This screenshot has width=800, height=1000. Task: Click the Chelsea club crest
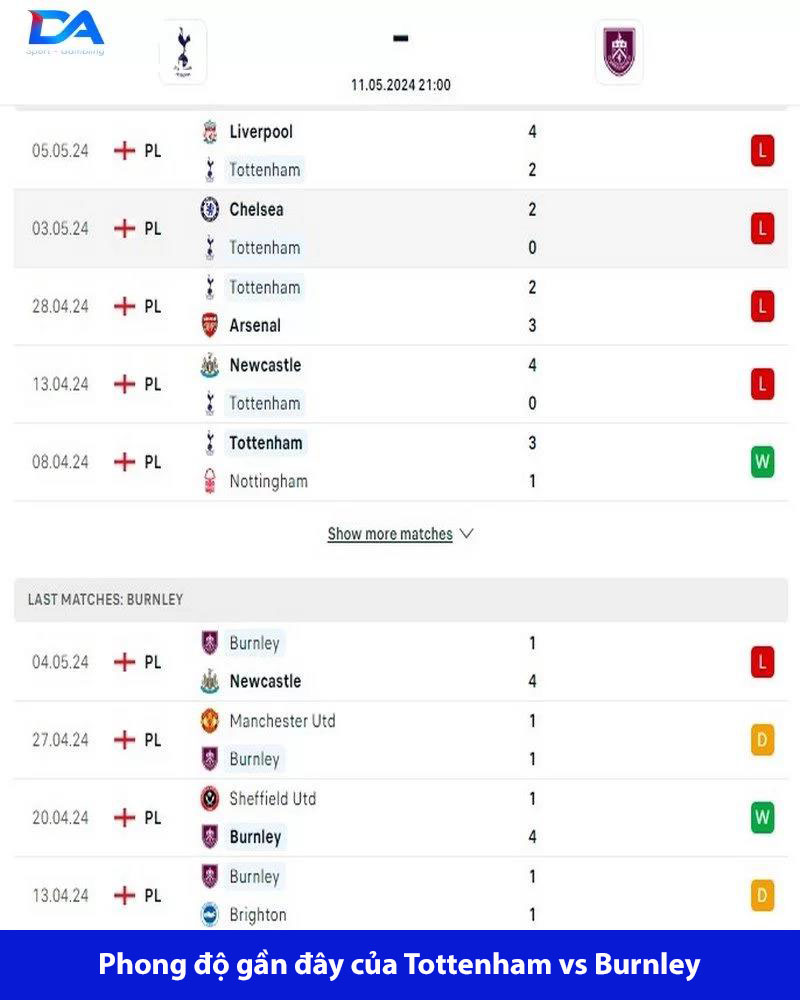tap(210, 210)
